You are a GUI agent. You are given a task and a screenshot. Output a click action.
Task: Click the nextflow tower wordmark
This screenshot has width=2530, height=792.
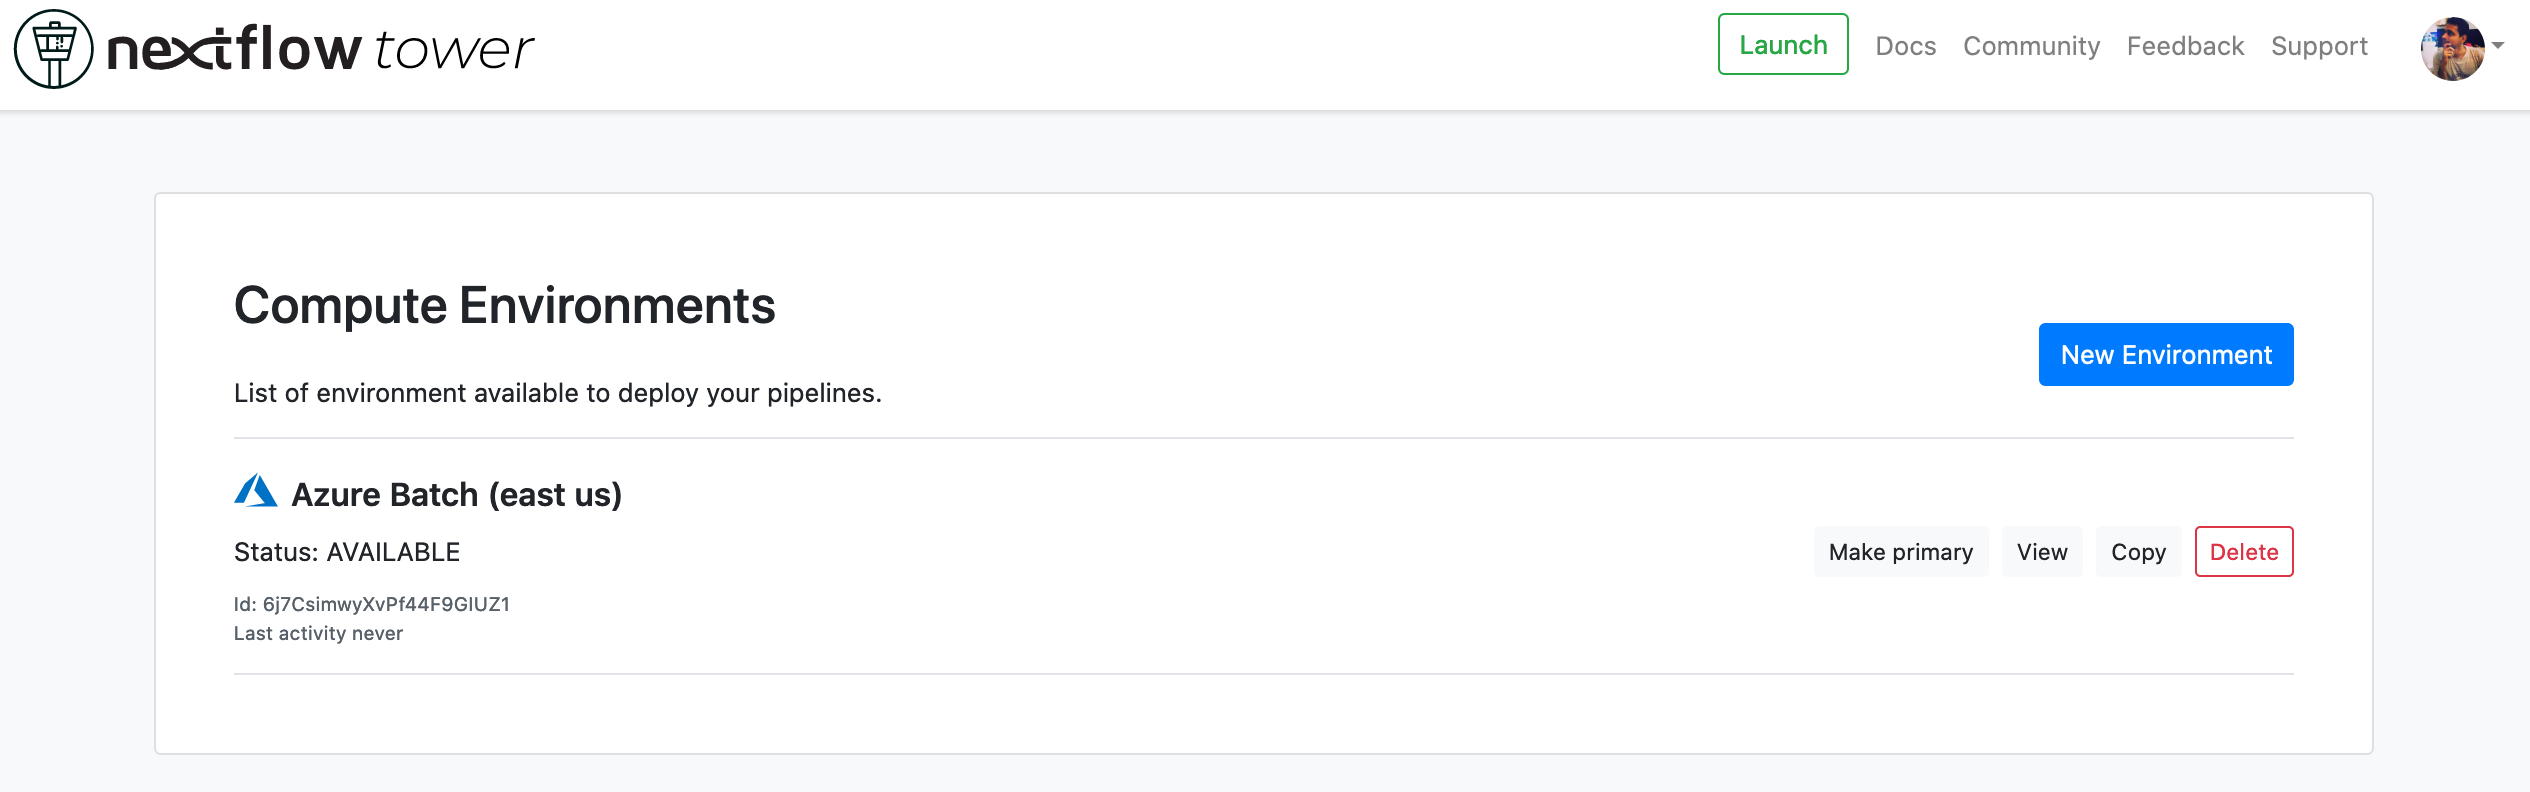click(x=320, y=49)
